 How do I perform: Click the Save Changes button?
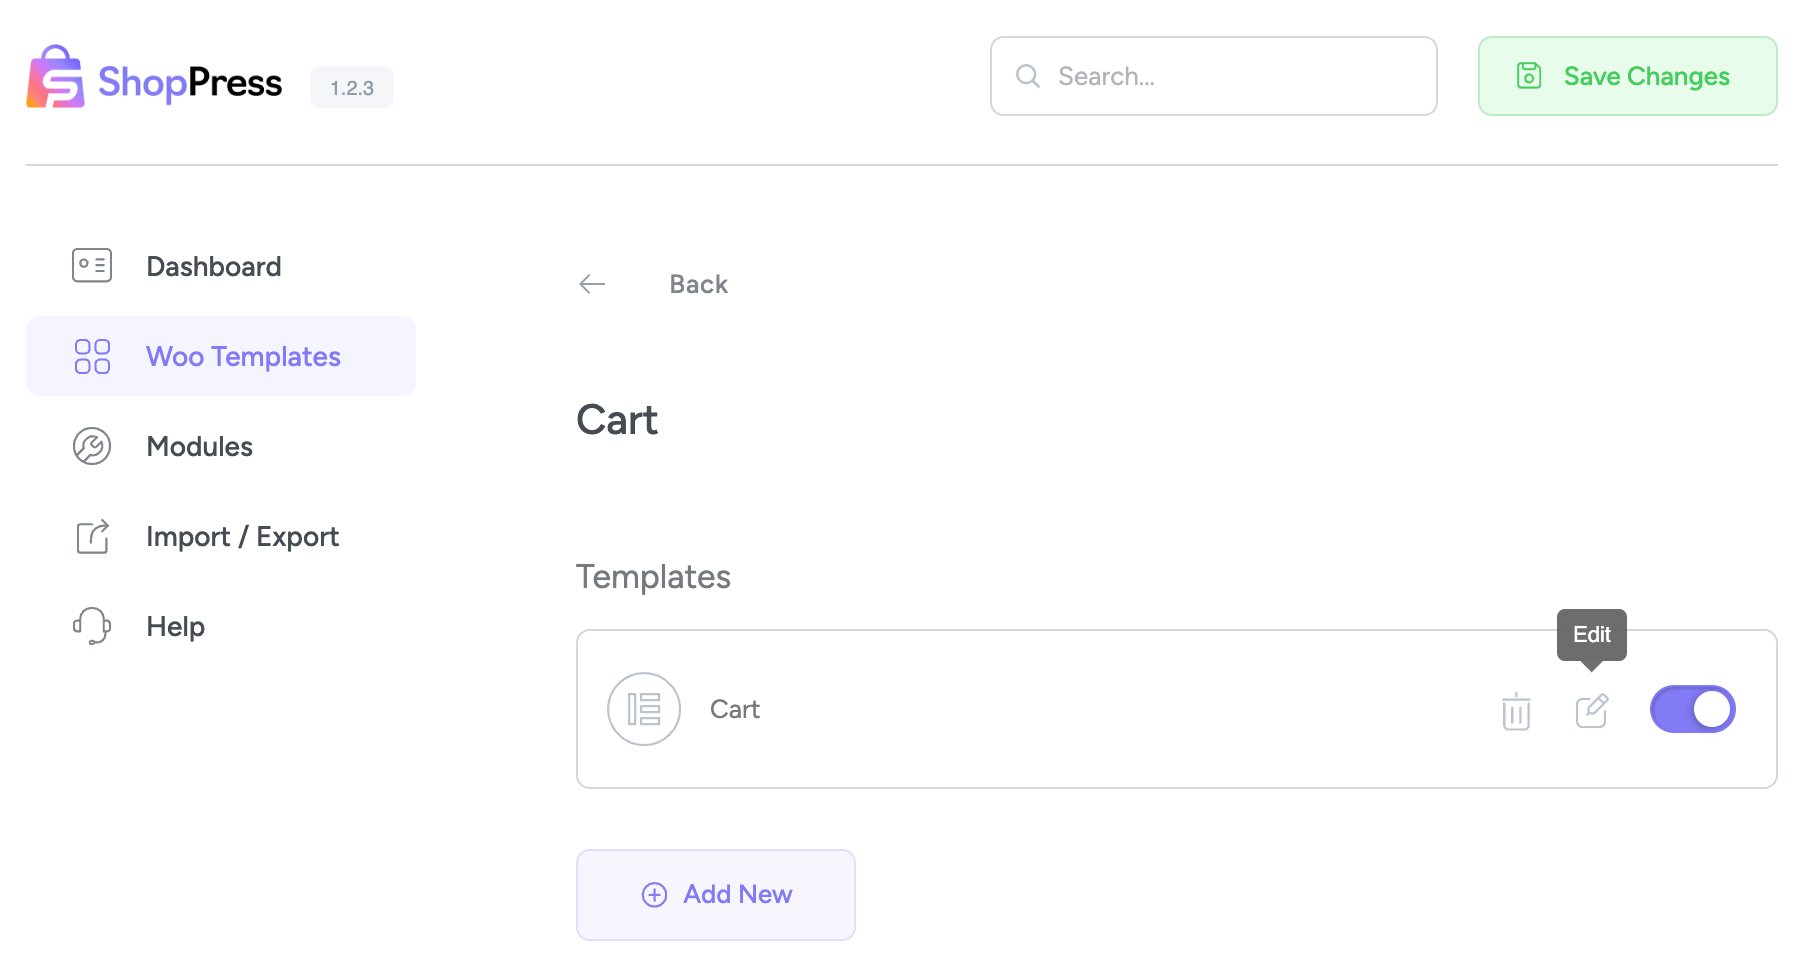pyautogui.click(x=1626, y=76)
